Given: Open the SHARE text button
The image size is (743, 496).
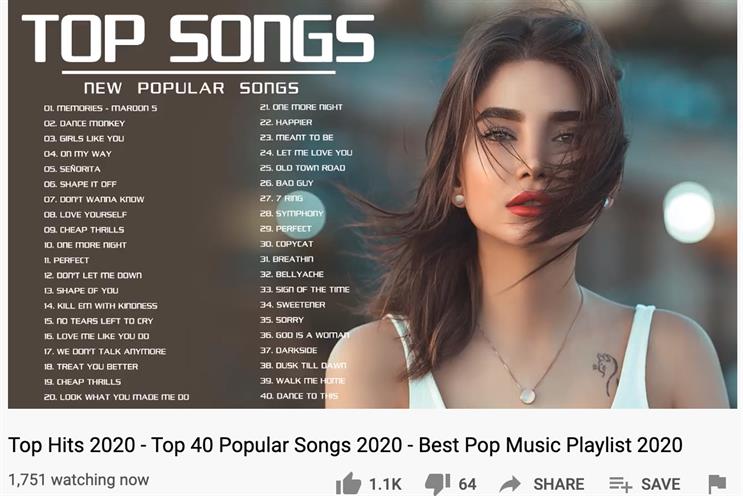Looking at the screenshot, I should 559,484.
